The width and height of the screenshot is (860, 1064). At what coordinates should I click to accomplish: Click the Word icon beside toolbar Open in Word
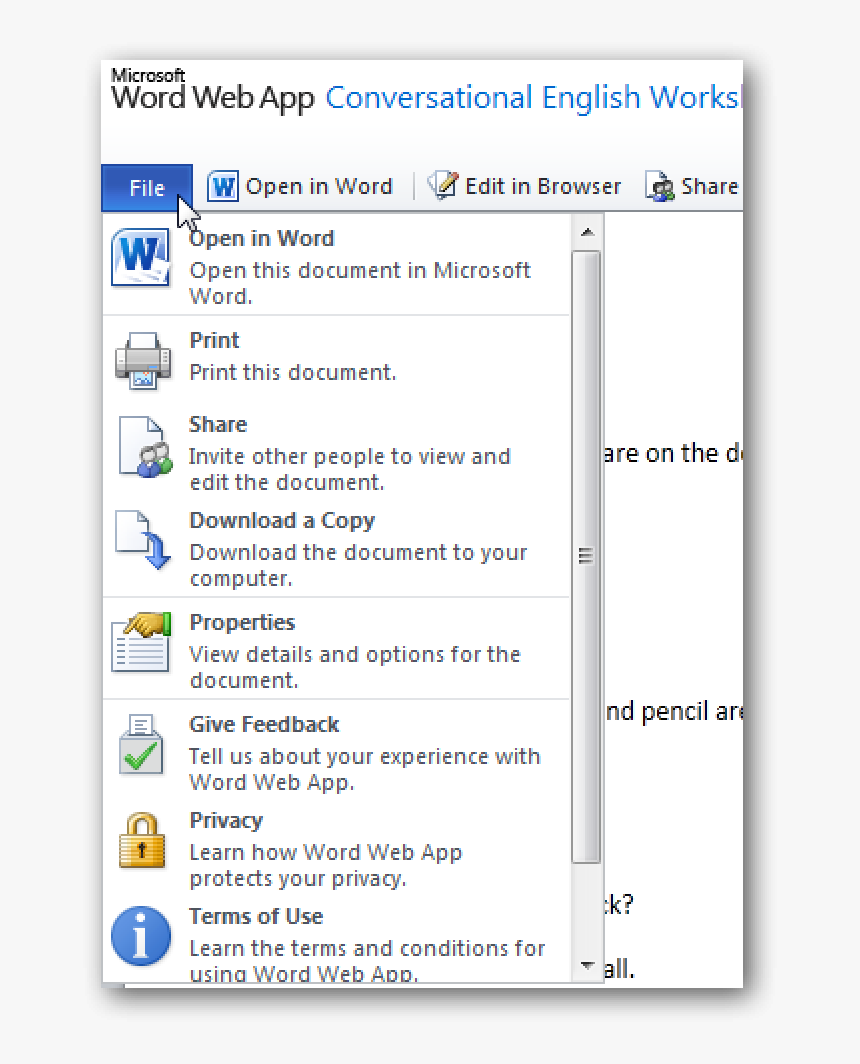click(223, 186)
